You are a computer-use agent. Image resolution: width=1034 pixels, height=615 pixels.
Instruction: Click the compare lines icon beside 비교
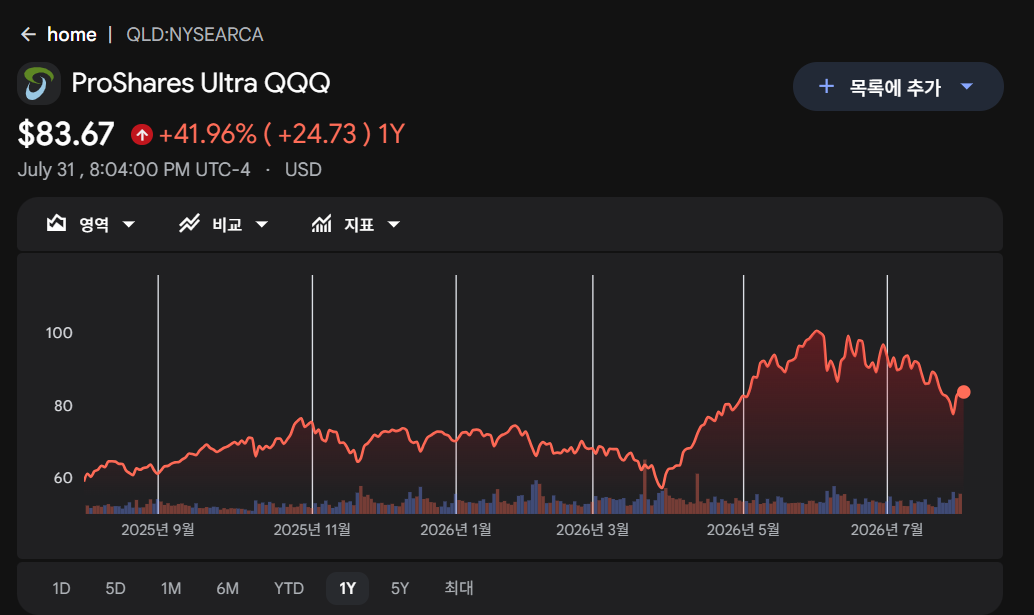pyautogui.click(x=189, y=224)
